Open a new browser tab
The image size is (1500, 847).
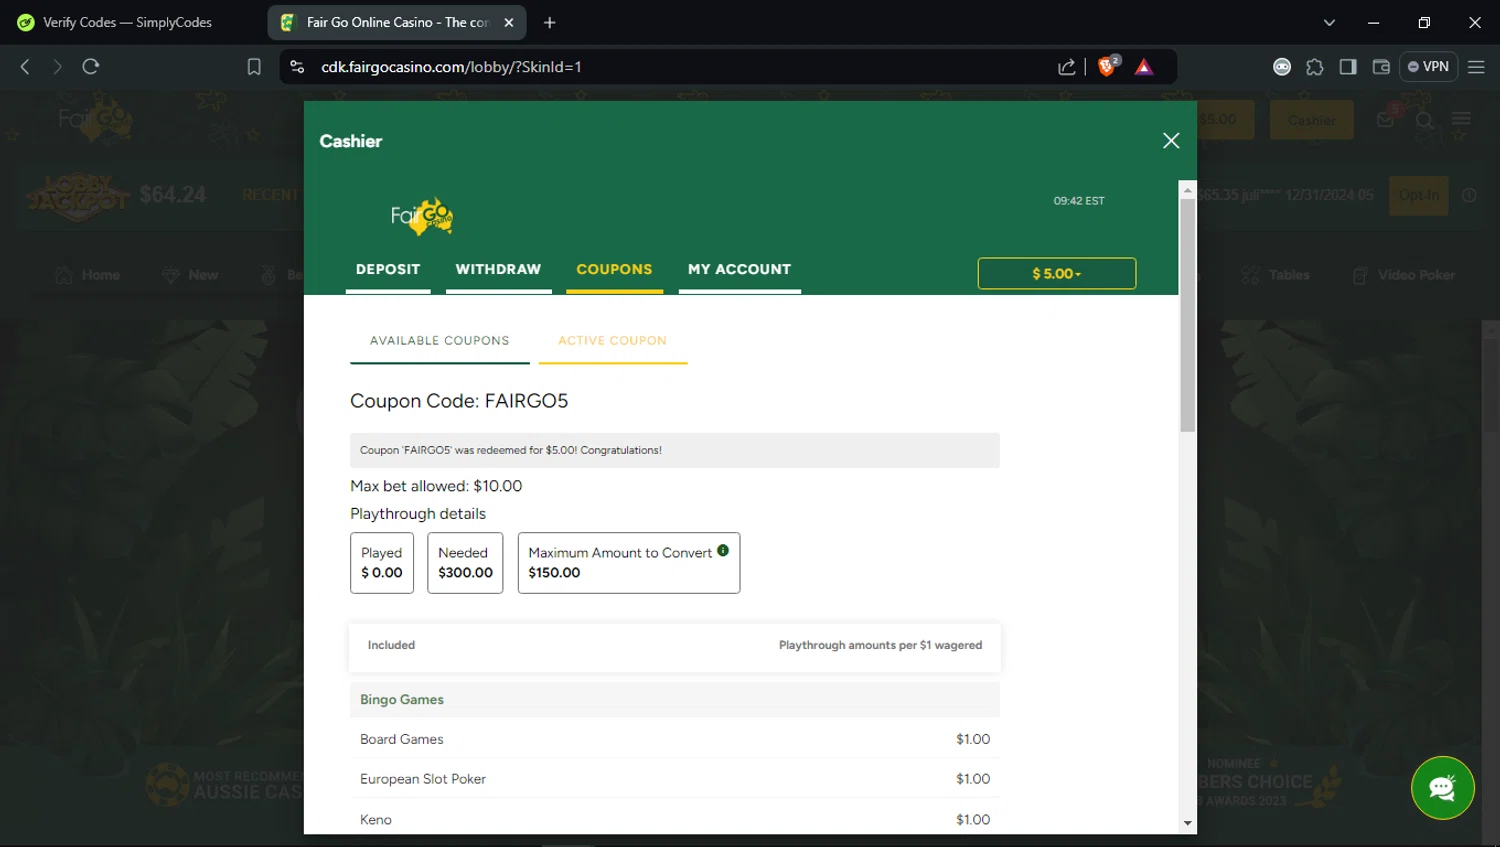pyautogui.click(x=549, y=22)
